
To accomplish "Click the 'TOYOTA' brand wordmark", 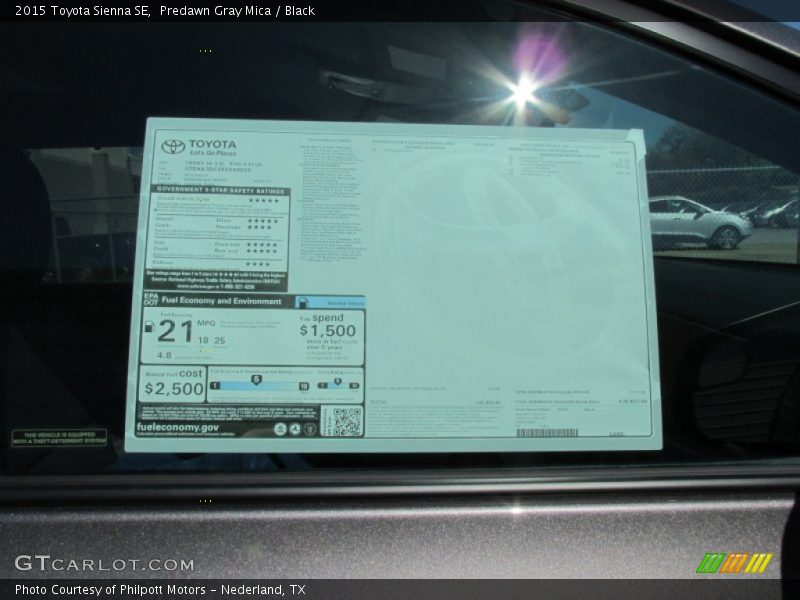I will pyautogui.click(x=213, y=144).
